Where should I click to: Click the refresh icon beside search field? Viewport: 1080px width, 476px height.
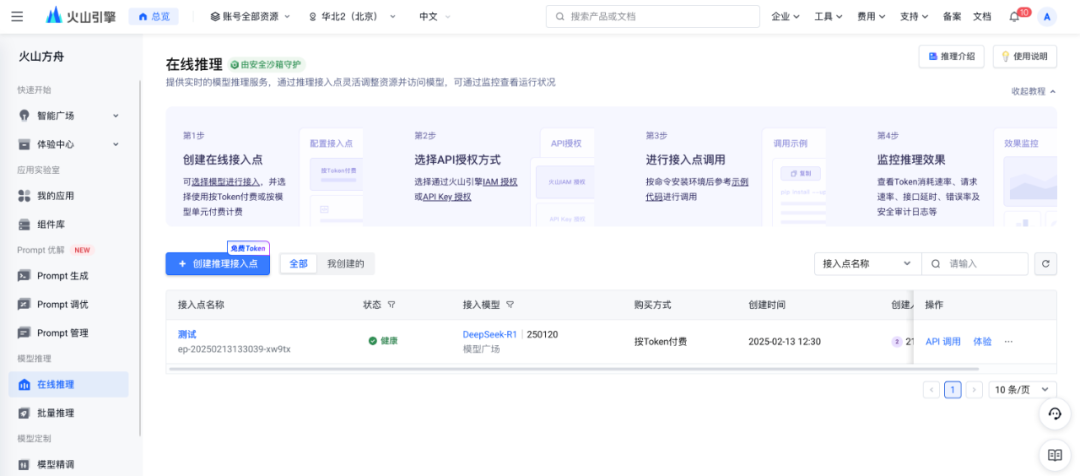coord(1045,264)
